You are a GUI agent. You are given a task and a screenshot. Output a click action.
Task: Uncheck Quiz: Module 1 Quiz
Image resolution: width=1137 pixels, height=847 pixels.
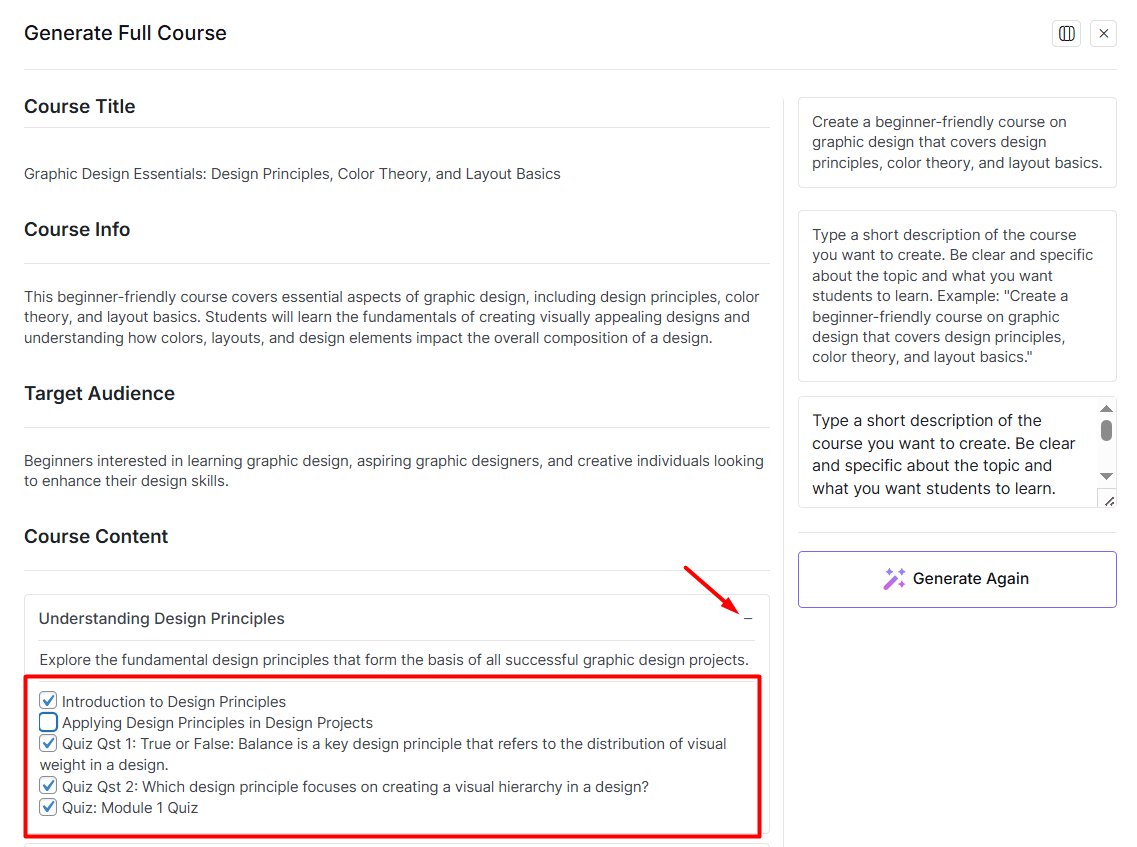[x=47, y=807]
